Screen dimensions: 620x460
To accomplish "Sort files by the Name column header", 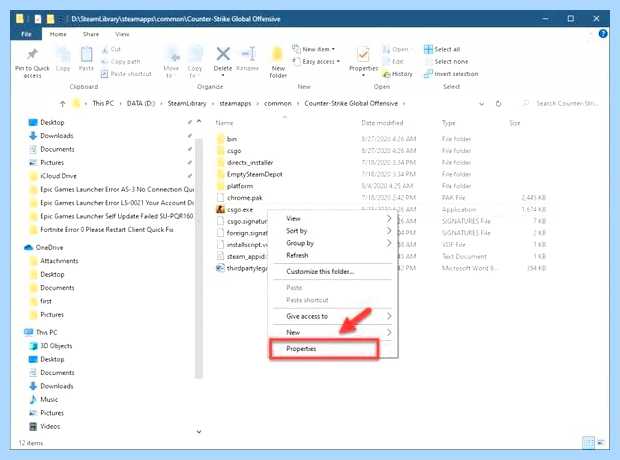I will pos(224,123).
